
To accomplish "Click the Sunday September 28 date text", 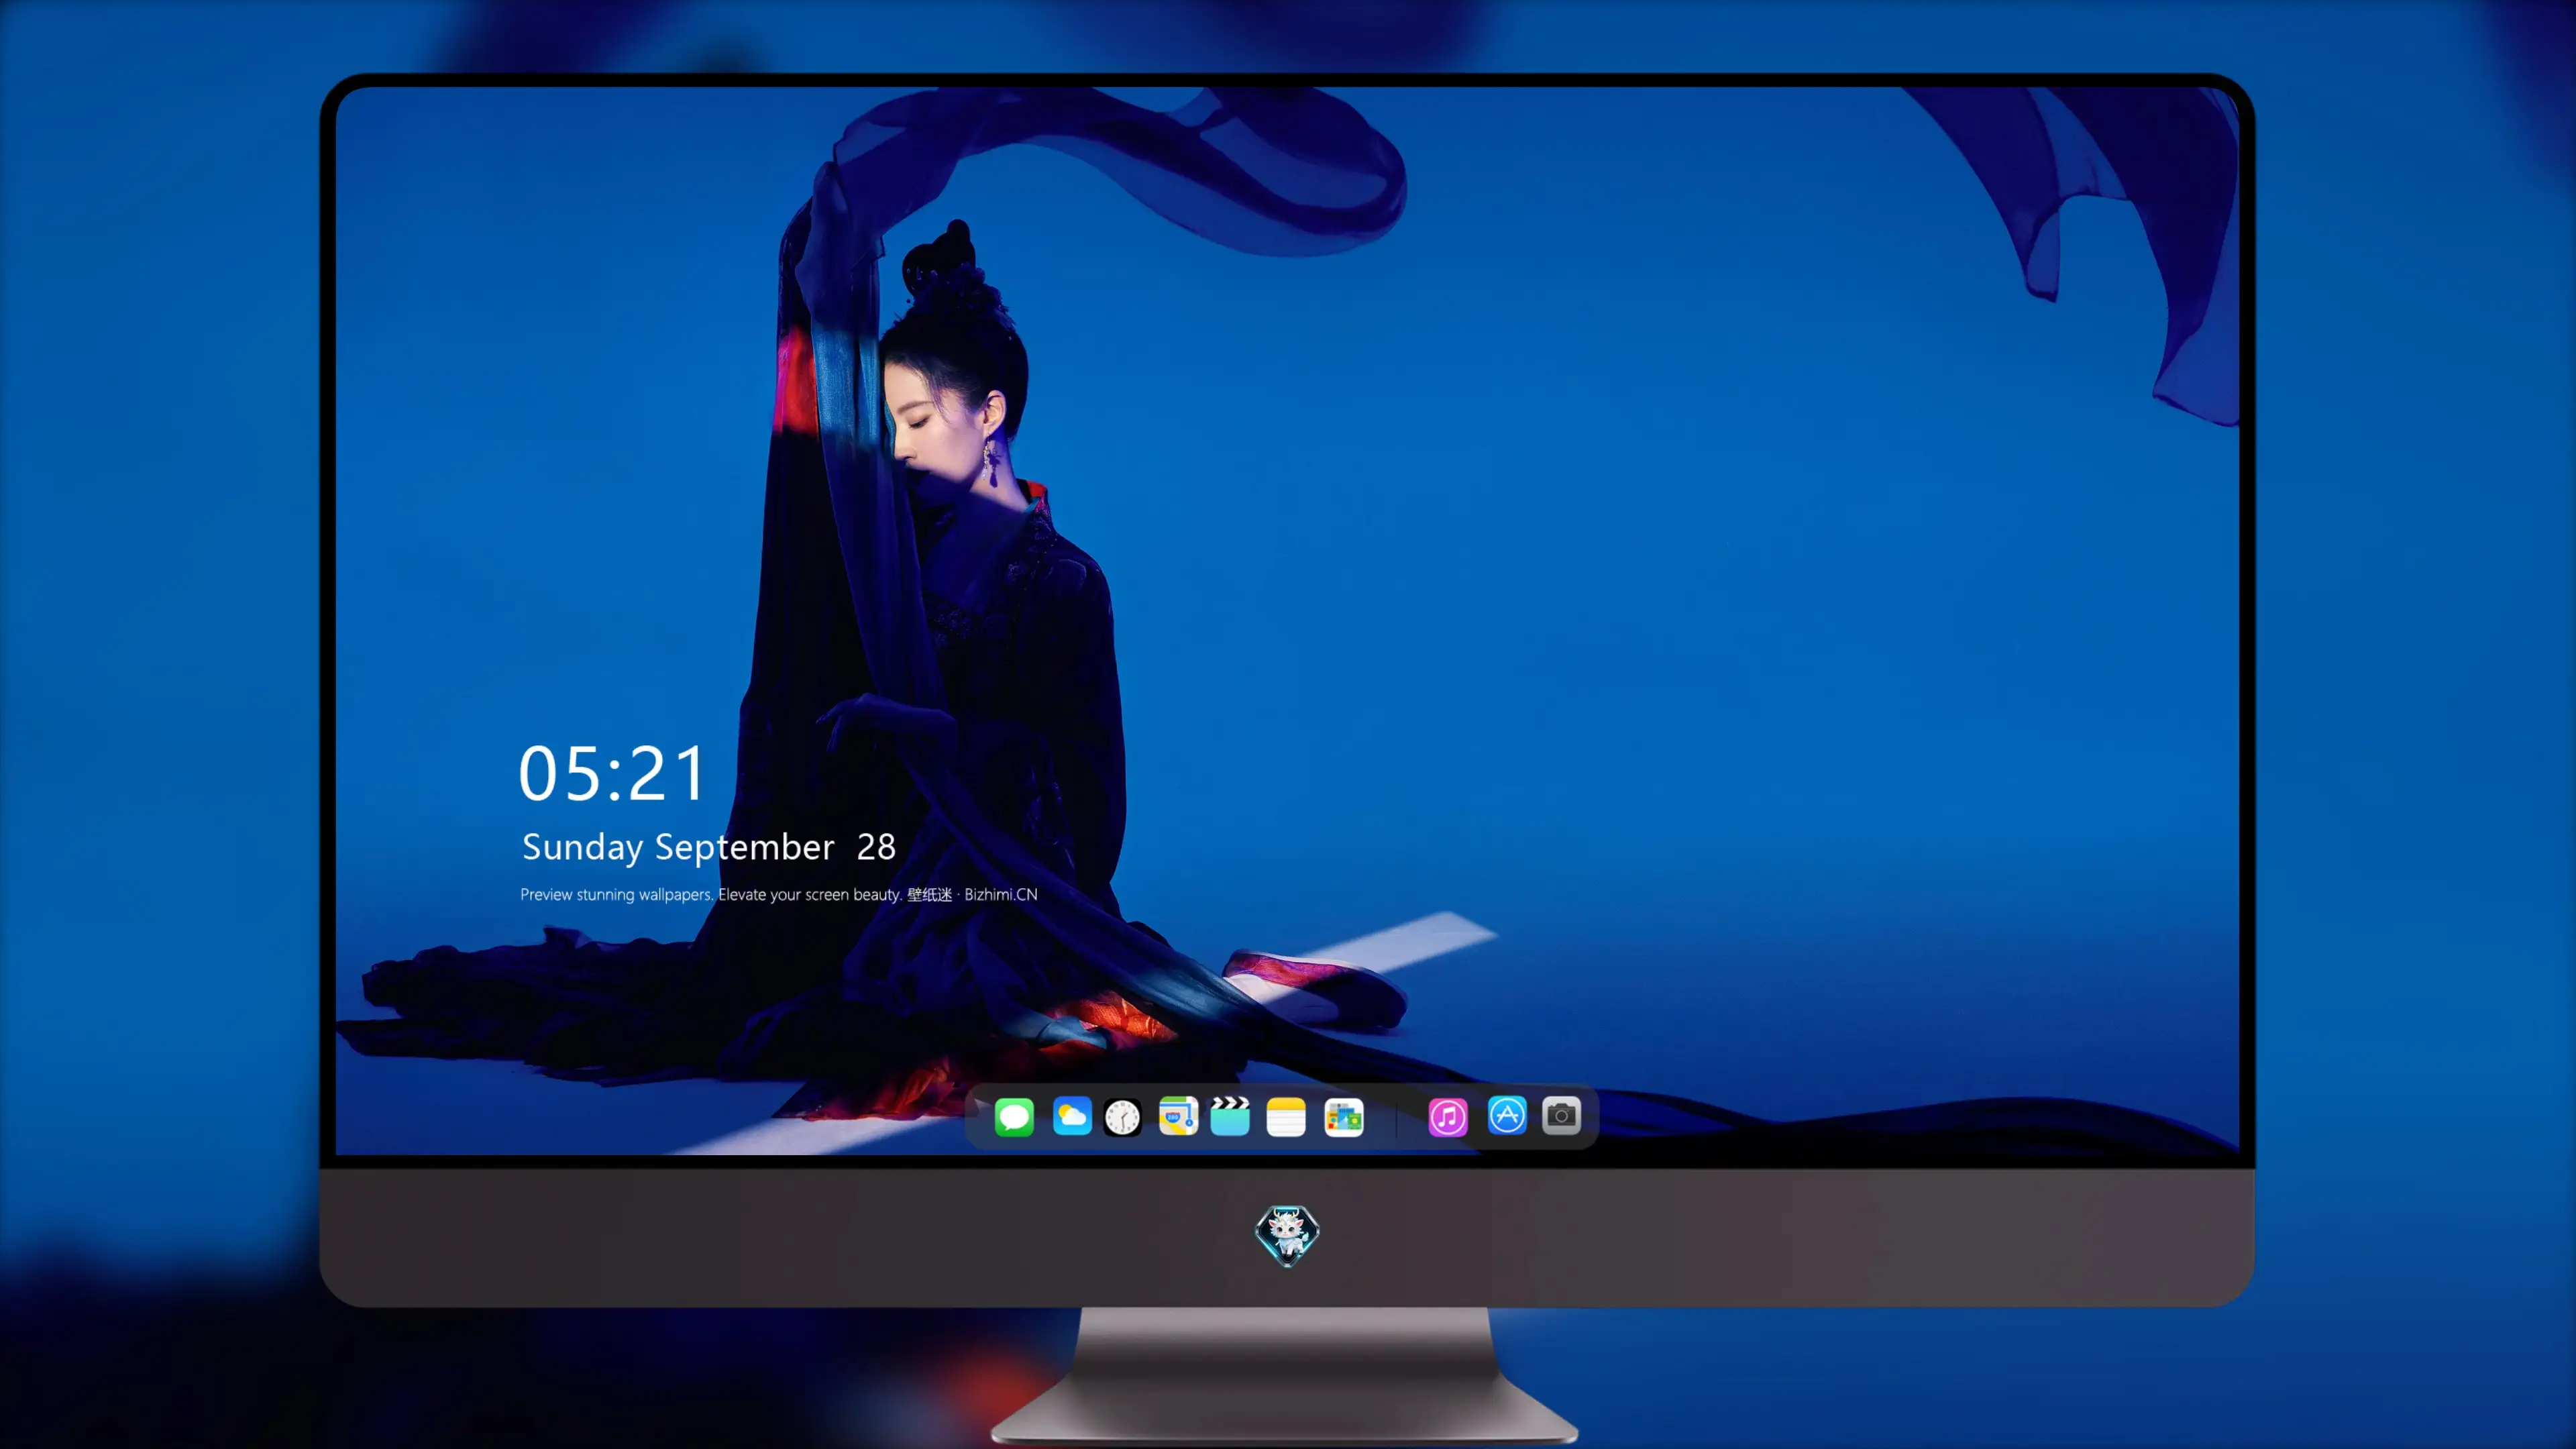I will (709, 847).
